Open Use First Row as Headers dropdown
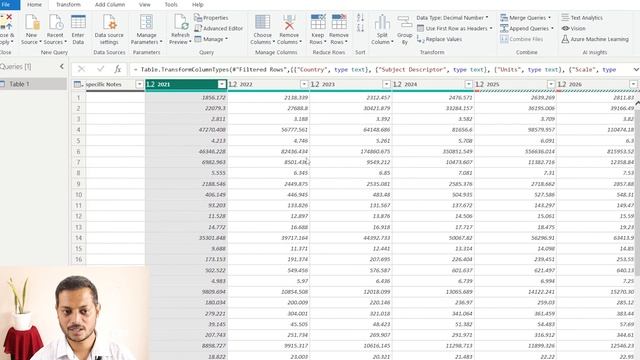The width and height of the screenshot is (640, 360). [455, 28]
